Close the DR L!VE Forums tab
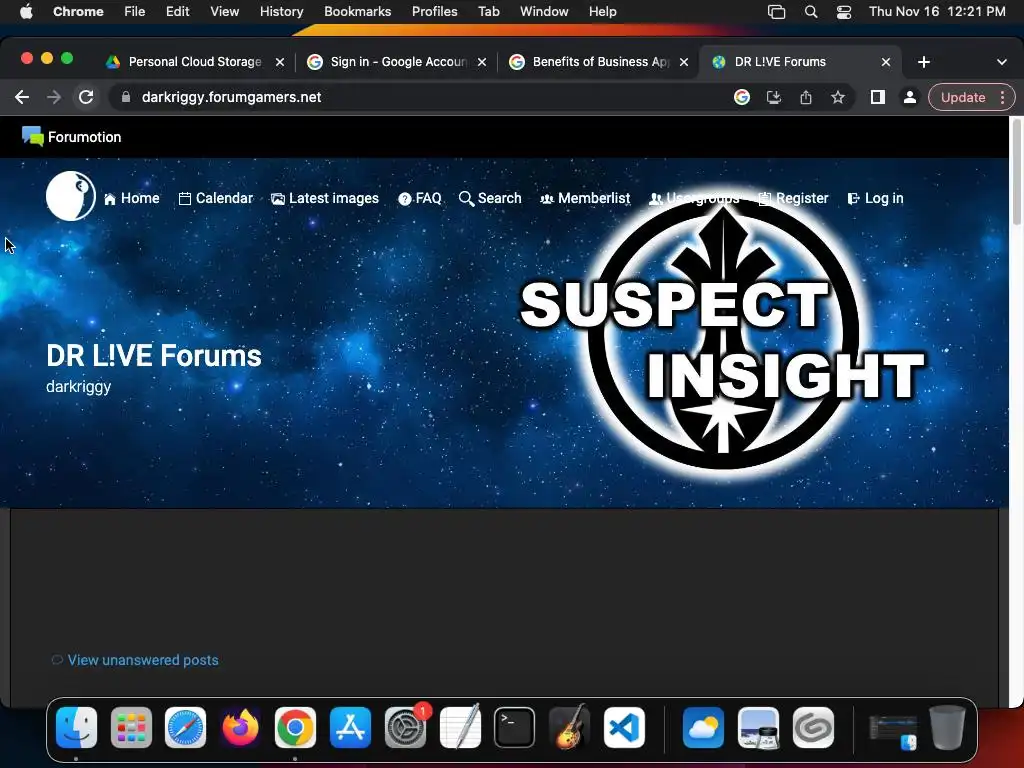Screen dimensions: 1024x768 click(x=886, y=62)
